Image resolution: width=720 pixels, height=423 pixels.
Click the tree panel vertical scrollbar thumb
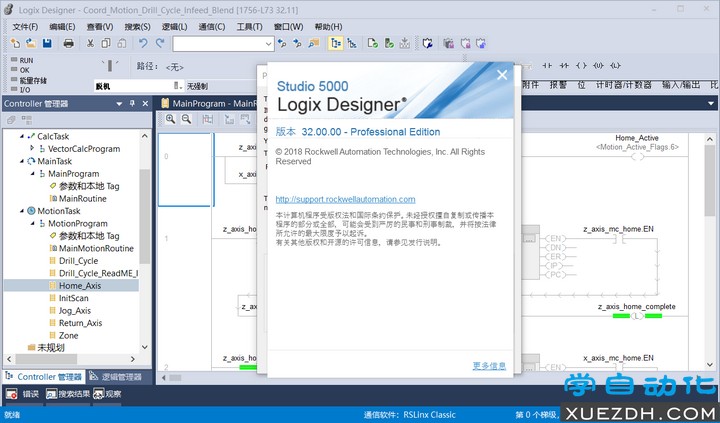[145, 216]
